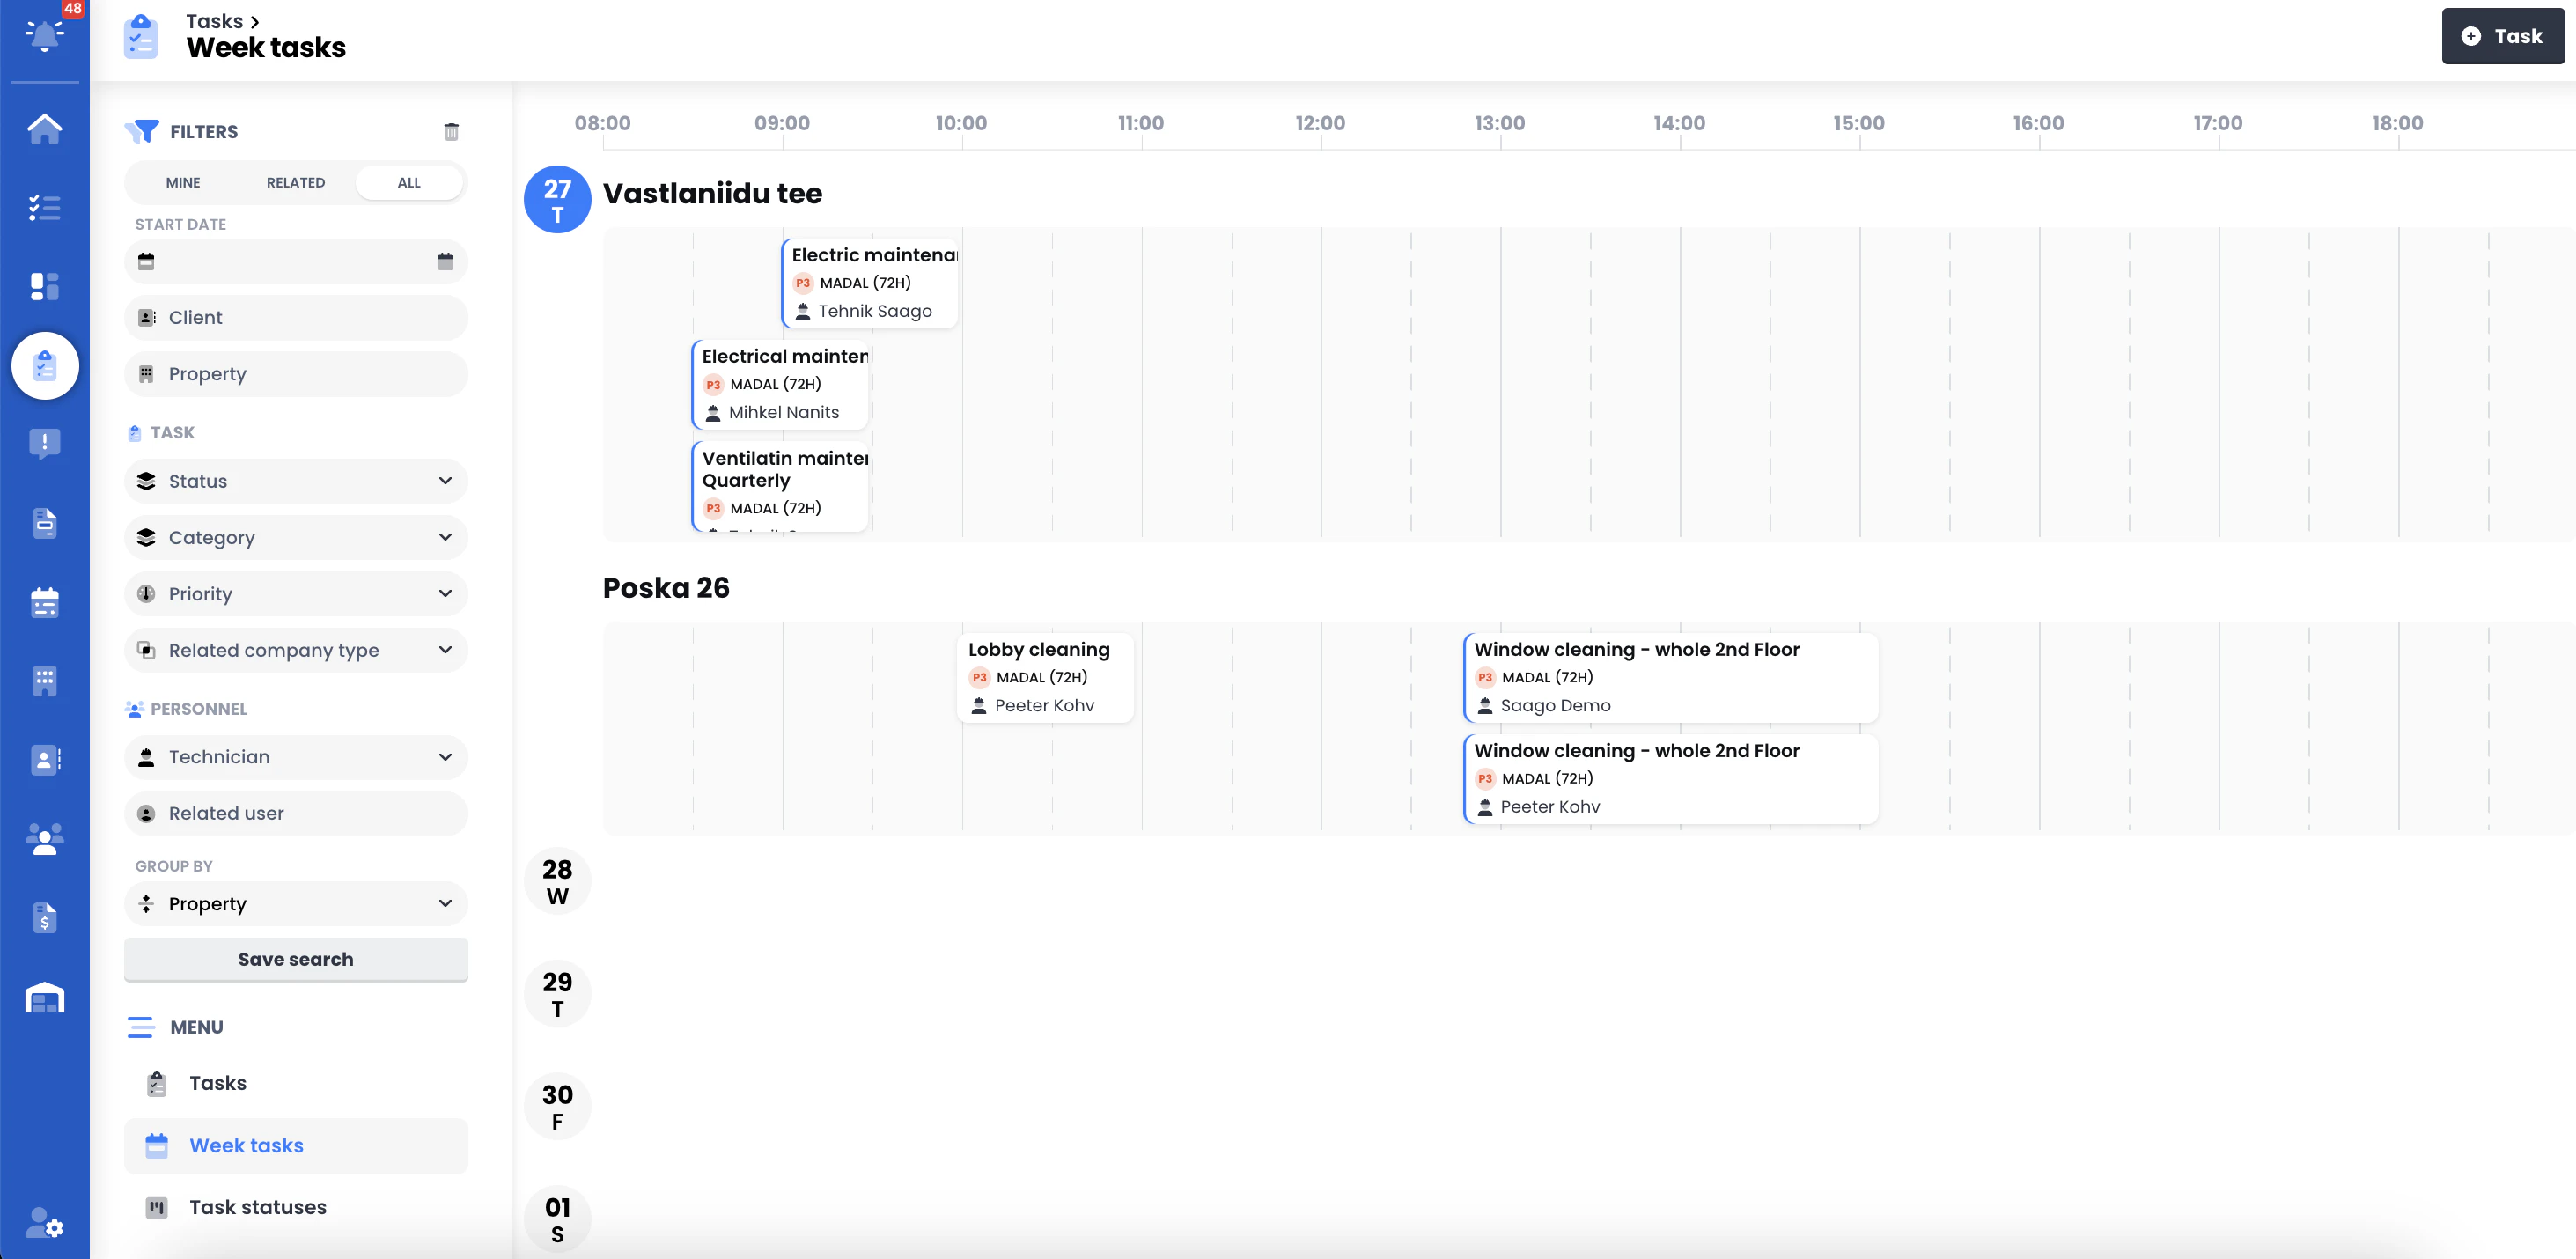
Task: Open the calendar icon in the sidebar
Action: click(x=44, y=602)
